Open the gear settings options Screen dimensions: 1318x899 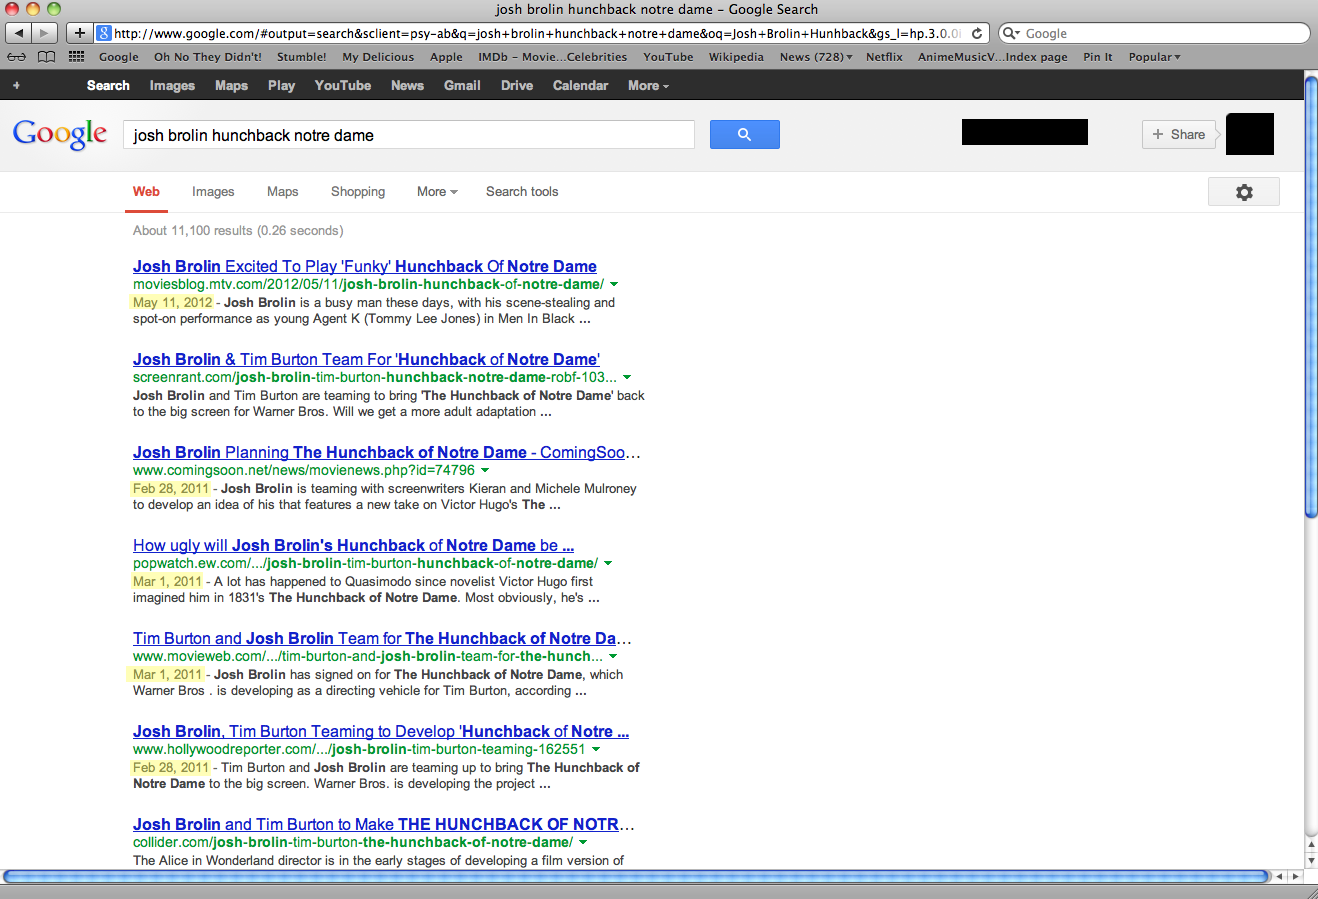coord(1243,192)
